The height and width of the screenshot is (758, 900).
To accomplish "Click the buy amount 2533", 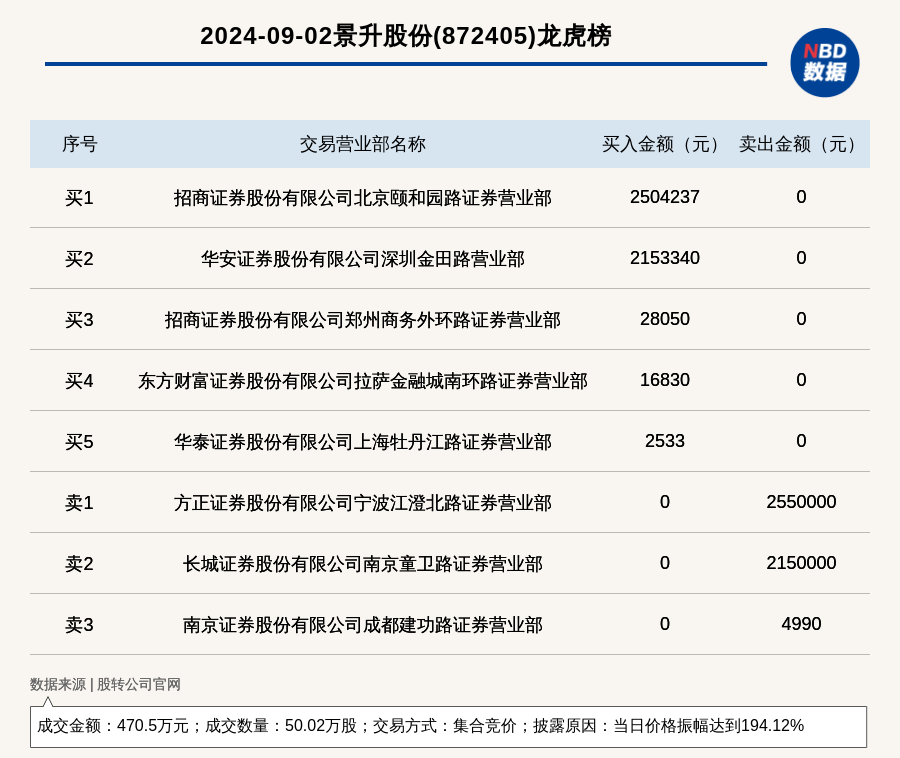I will [x=665, y=441].
